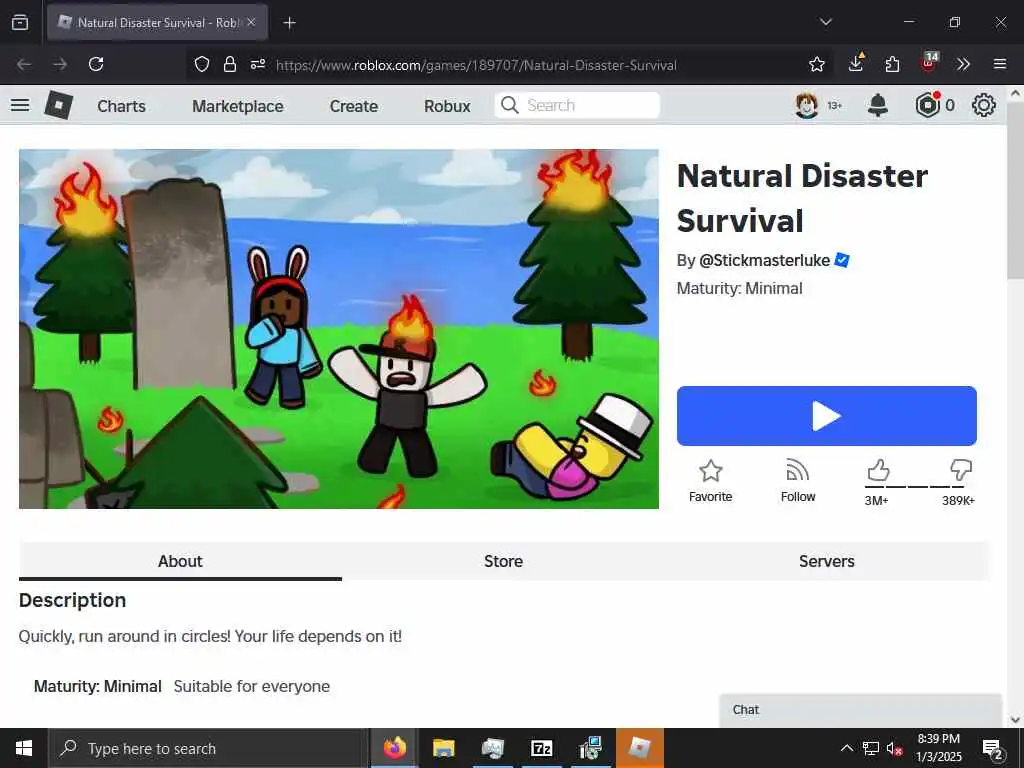The height and width of the screenshot is (768, 1024).
Task: Show hidden system tray icons
Action: point(846,748)
